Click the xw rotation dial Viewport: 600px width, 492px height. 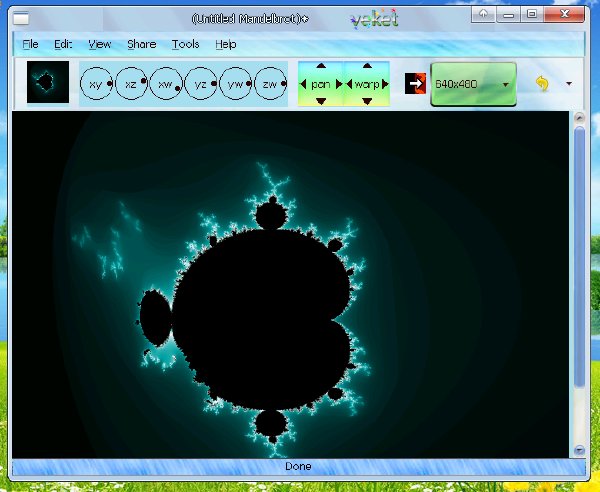point(166,83)
